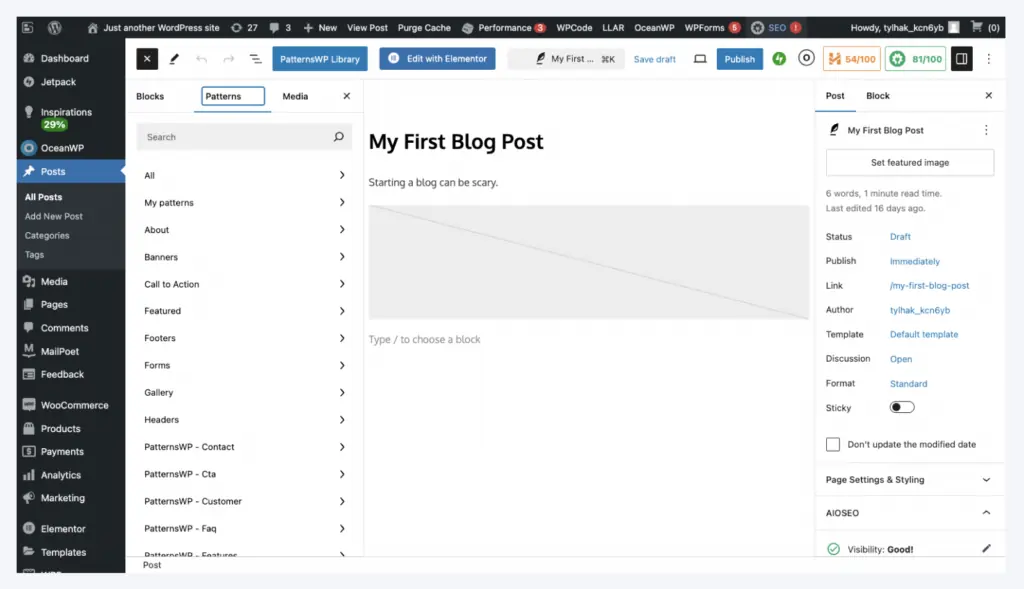Image resolution: width=1024 pixels, height=589 pixels.
Task: Click the green Jetpack lightning icon
Action: coord(779,59)
